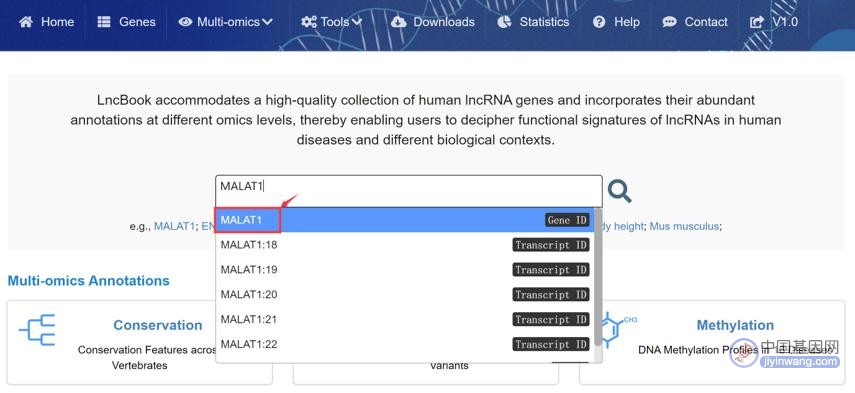Open the Methylation annotation card

pyautogui.click(x=712, y=342)
